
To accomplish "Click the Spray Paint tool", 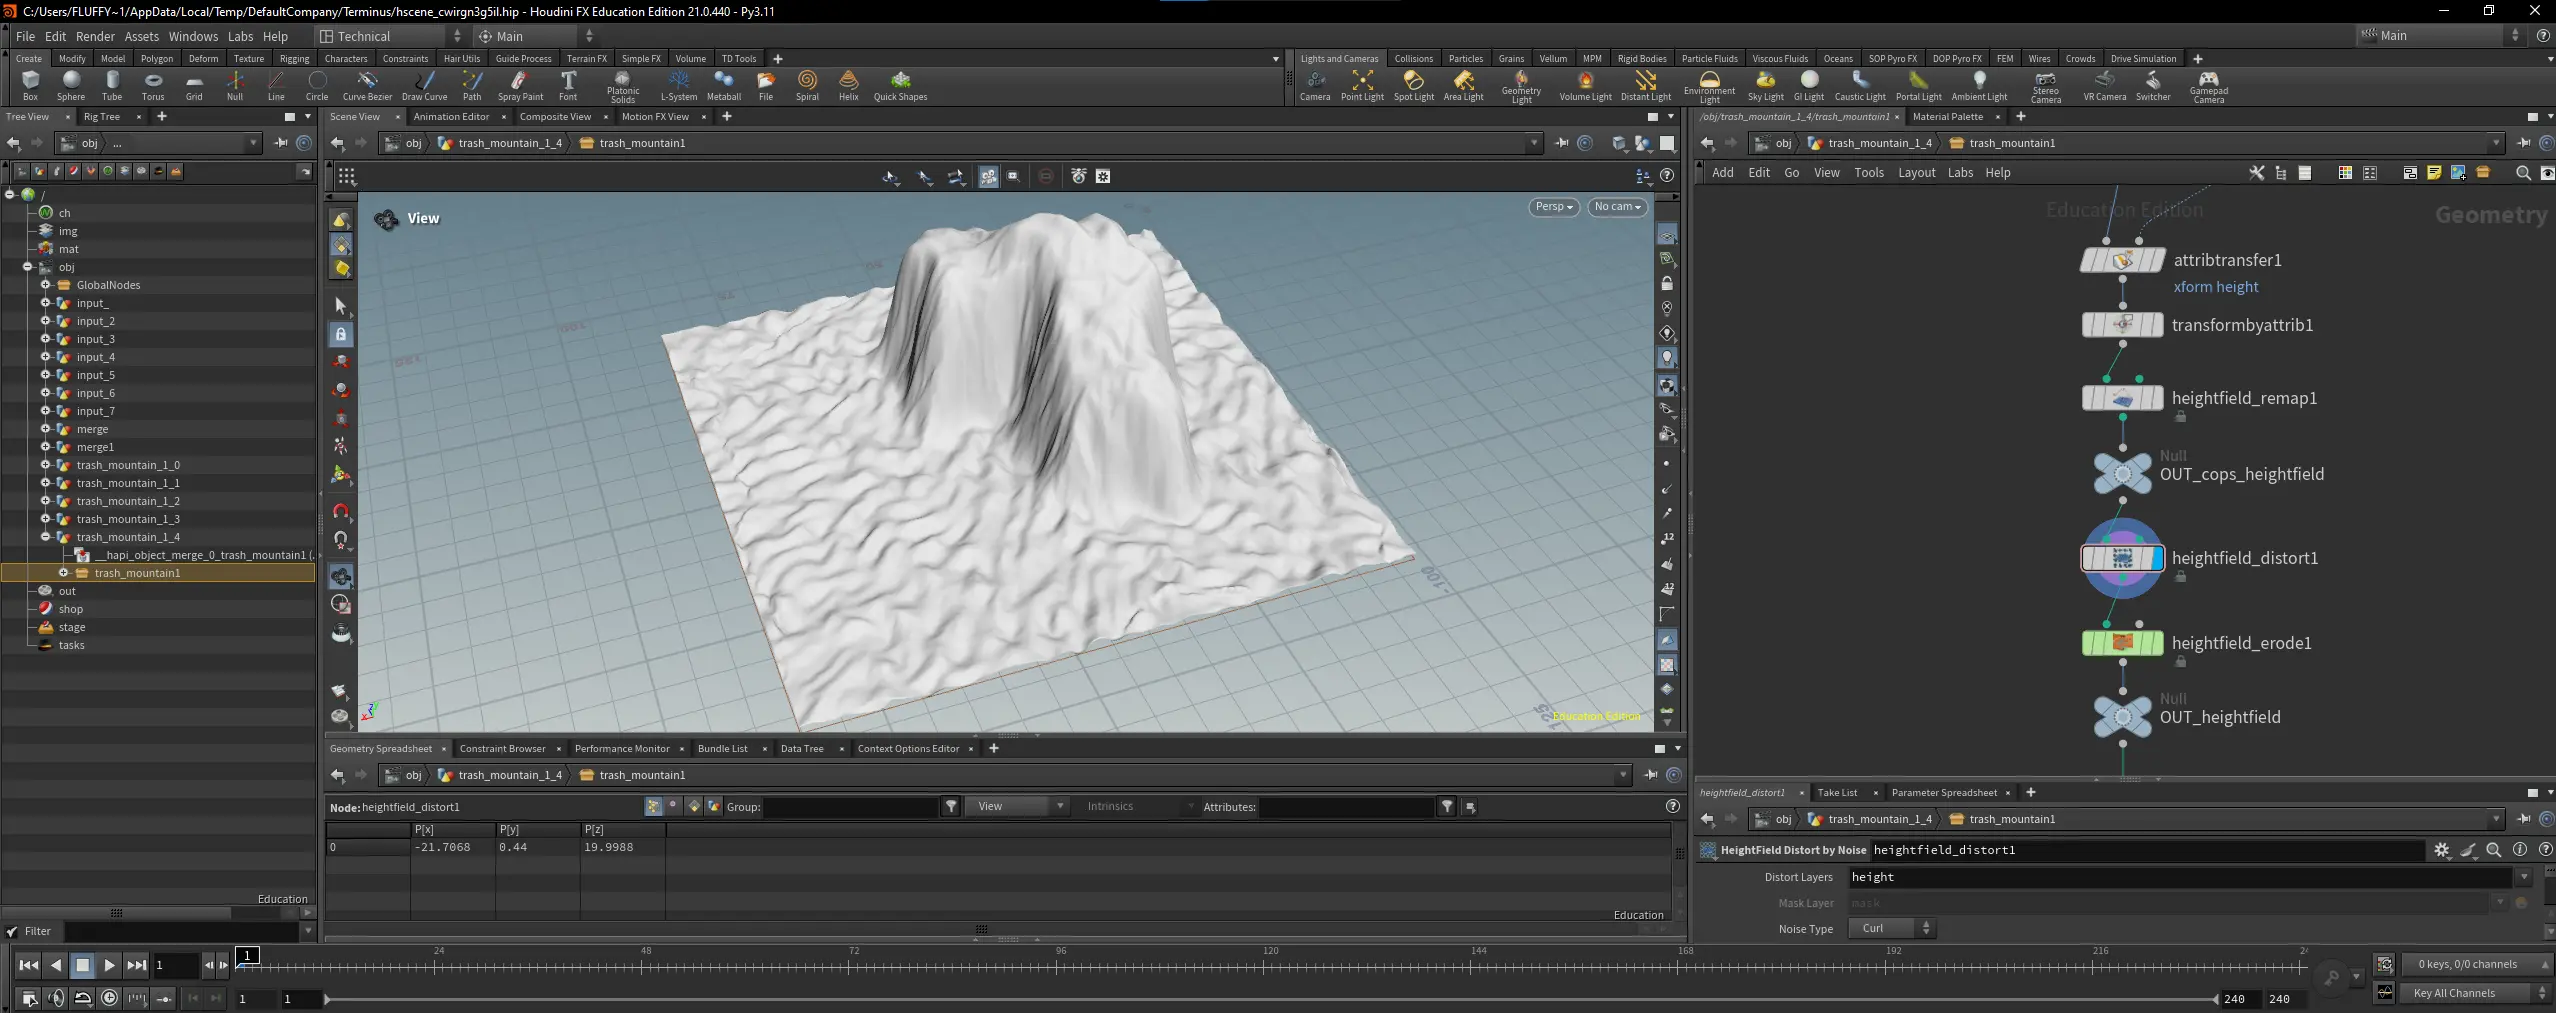I will tap(520, 85).
